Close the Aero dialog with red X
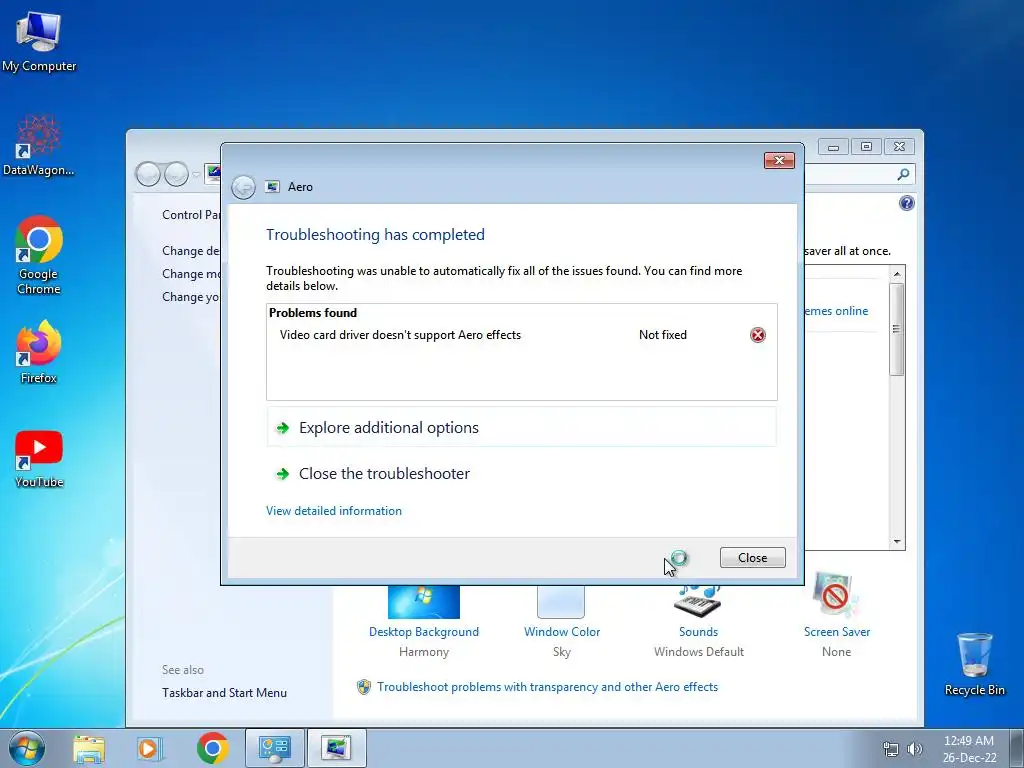The image size is (1024, 768). tap(779, 160)
